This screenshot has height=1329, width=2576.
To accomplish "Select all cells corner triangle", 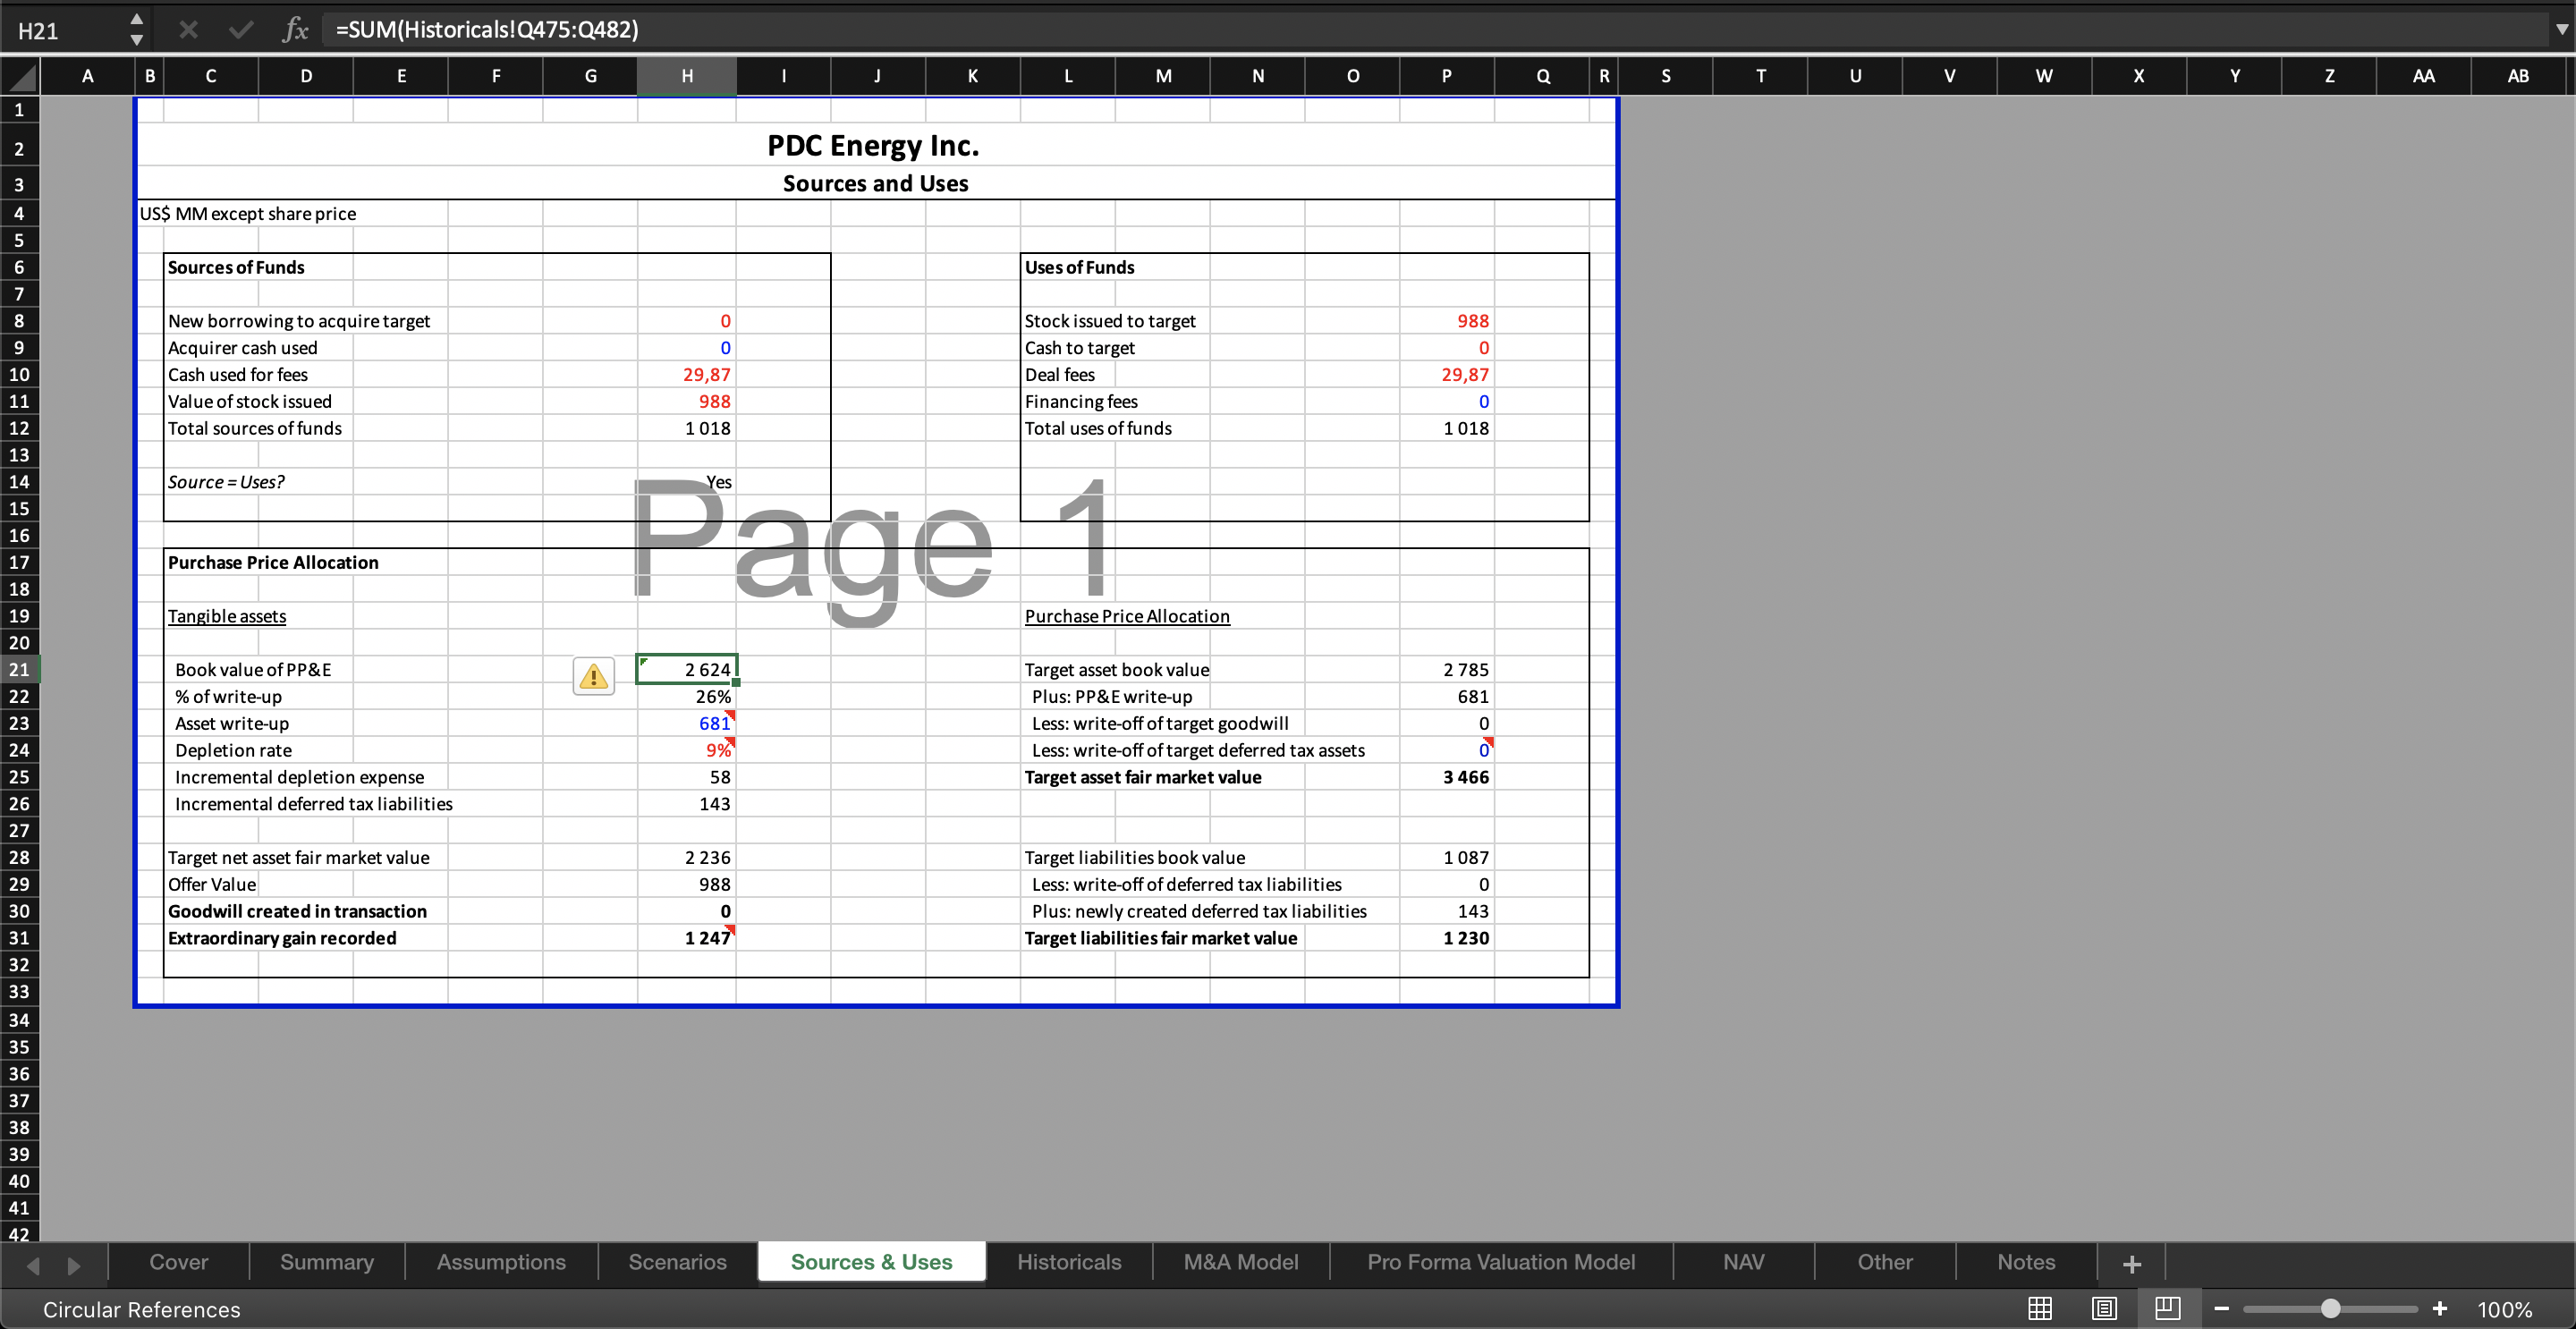I will [21, 76].
